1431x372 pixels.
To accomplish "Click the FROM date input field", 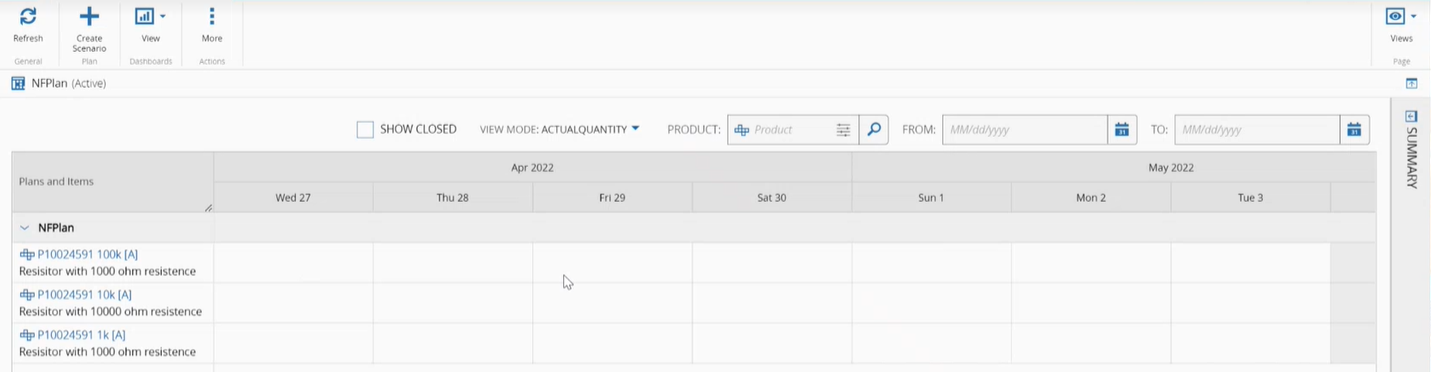I will point(1024,130).
